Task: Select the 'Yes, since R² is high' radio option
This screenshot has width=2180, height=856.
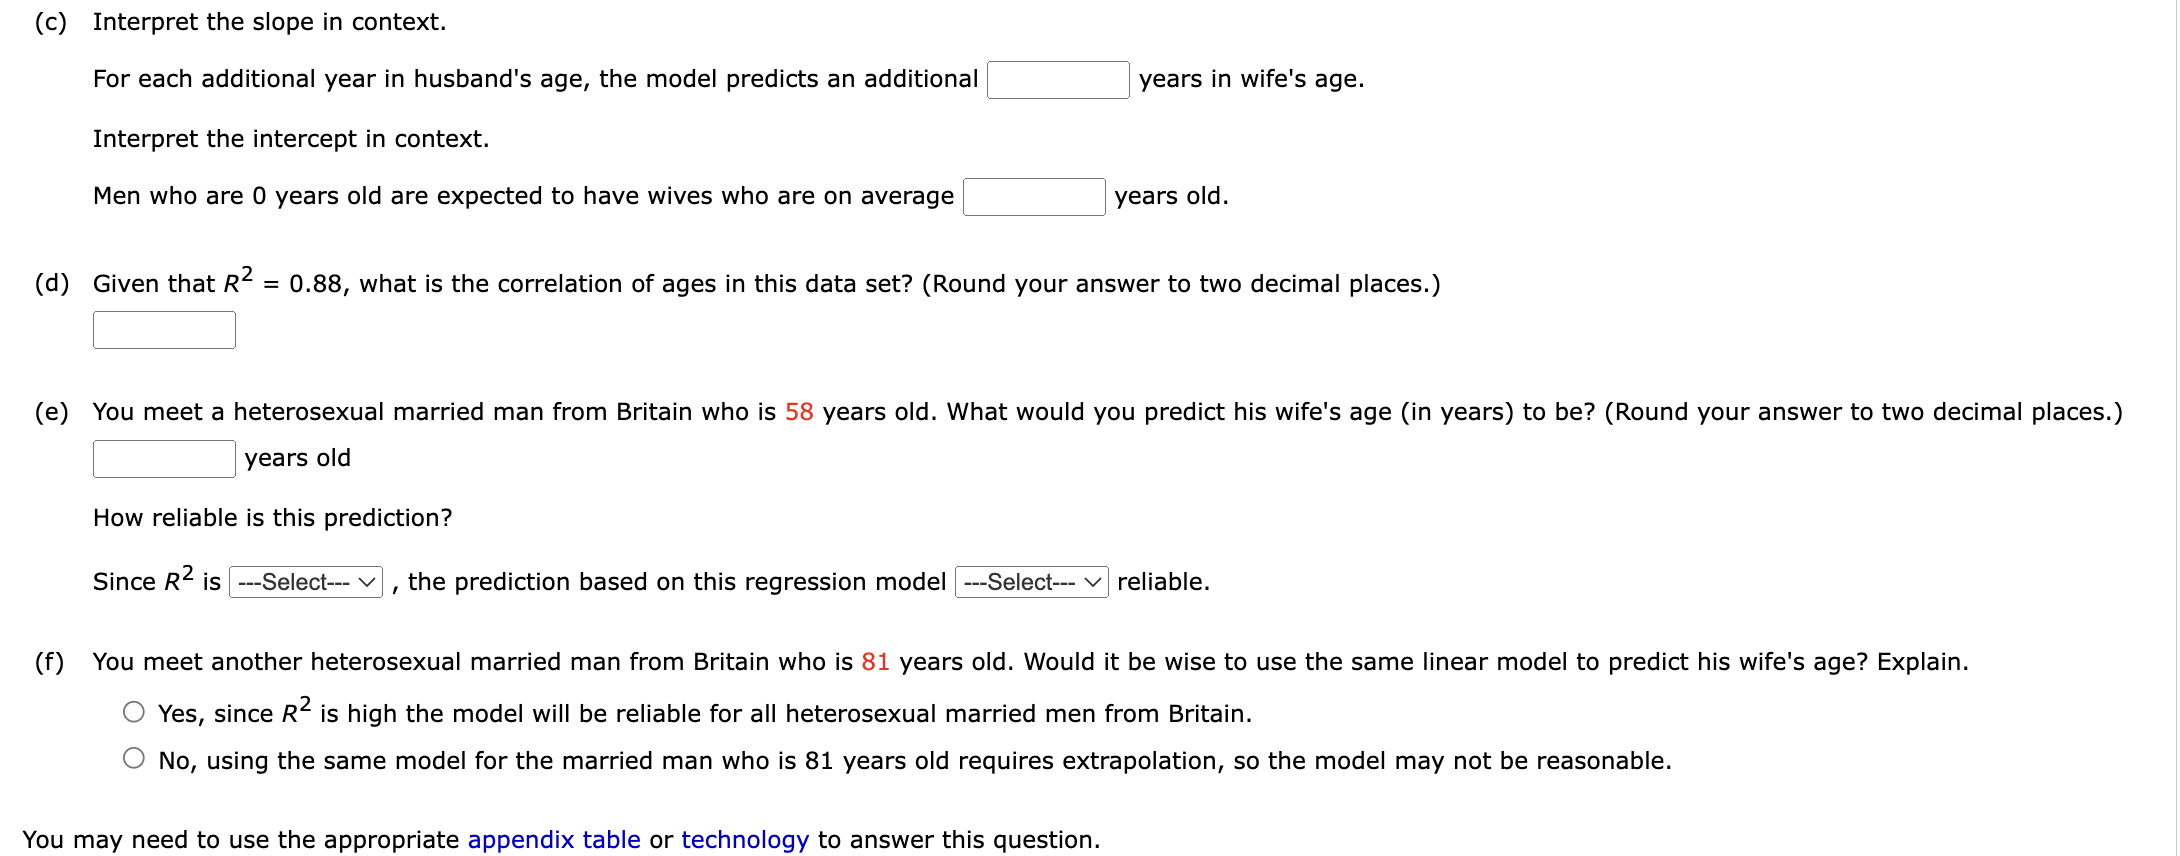Action: pos(133,712)
